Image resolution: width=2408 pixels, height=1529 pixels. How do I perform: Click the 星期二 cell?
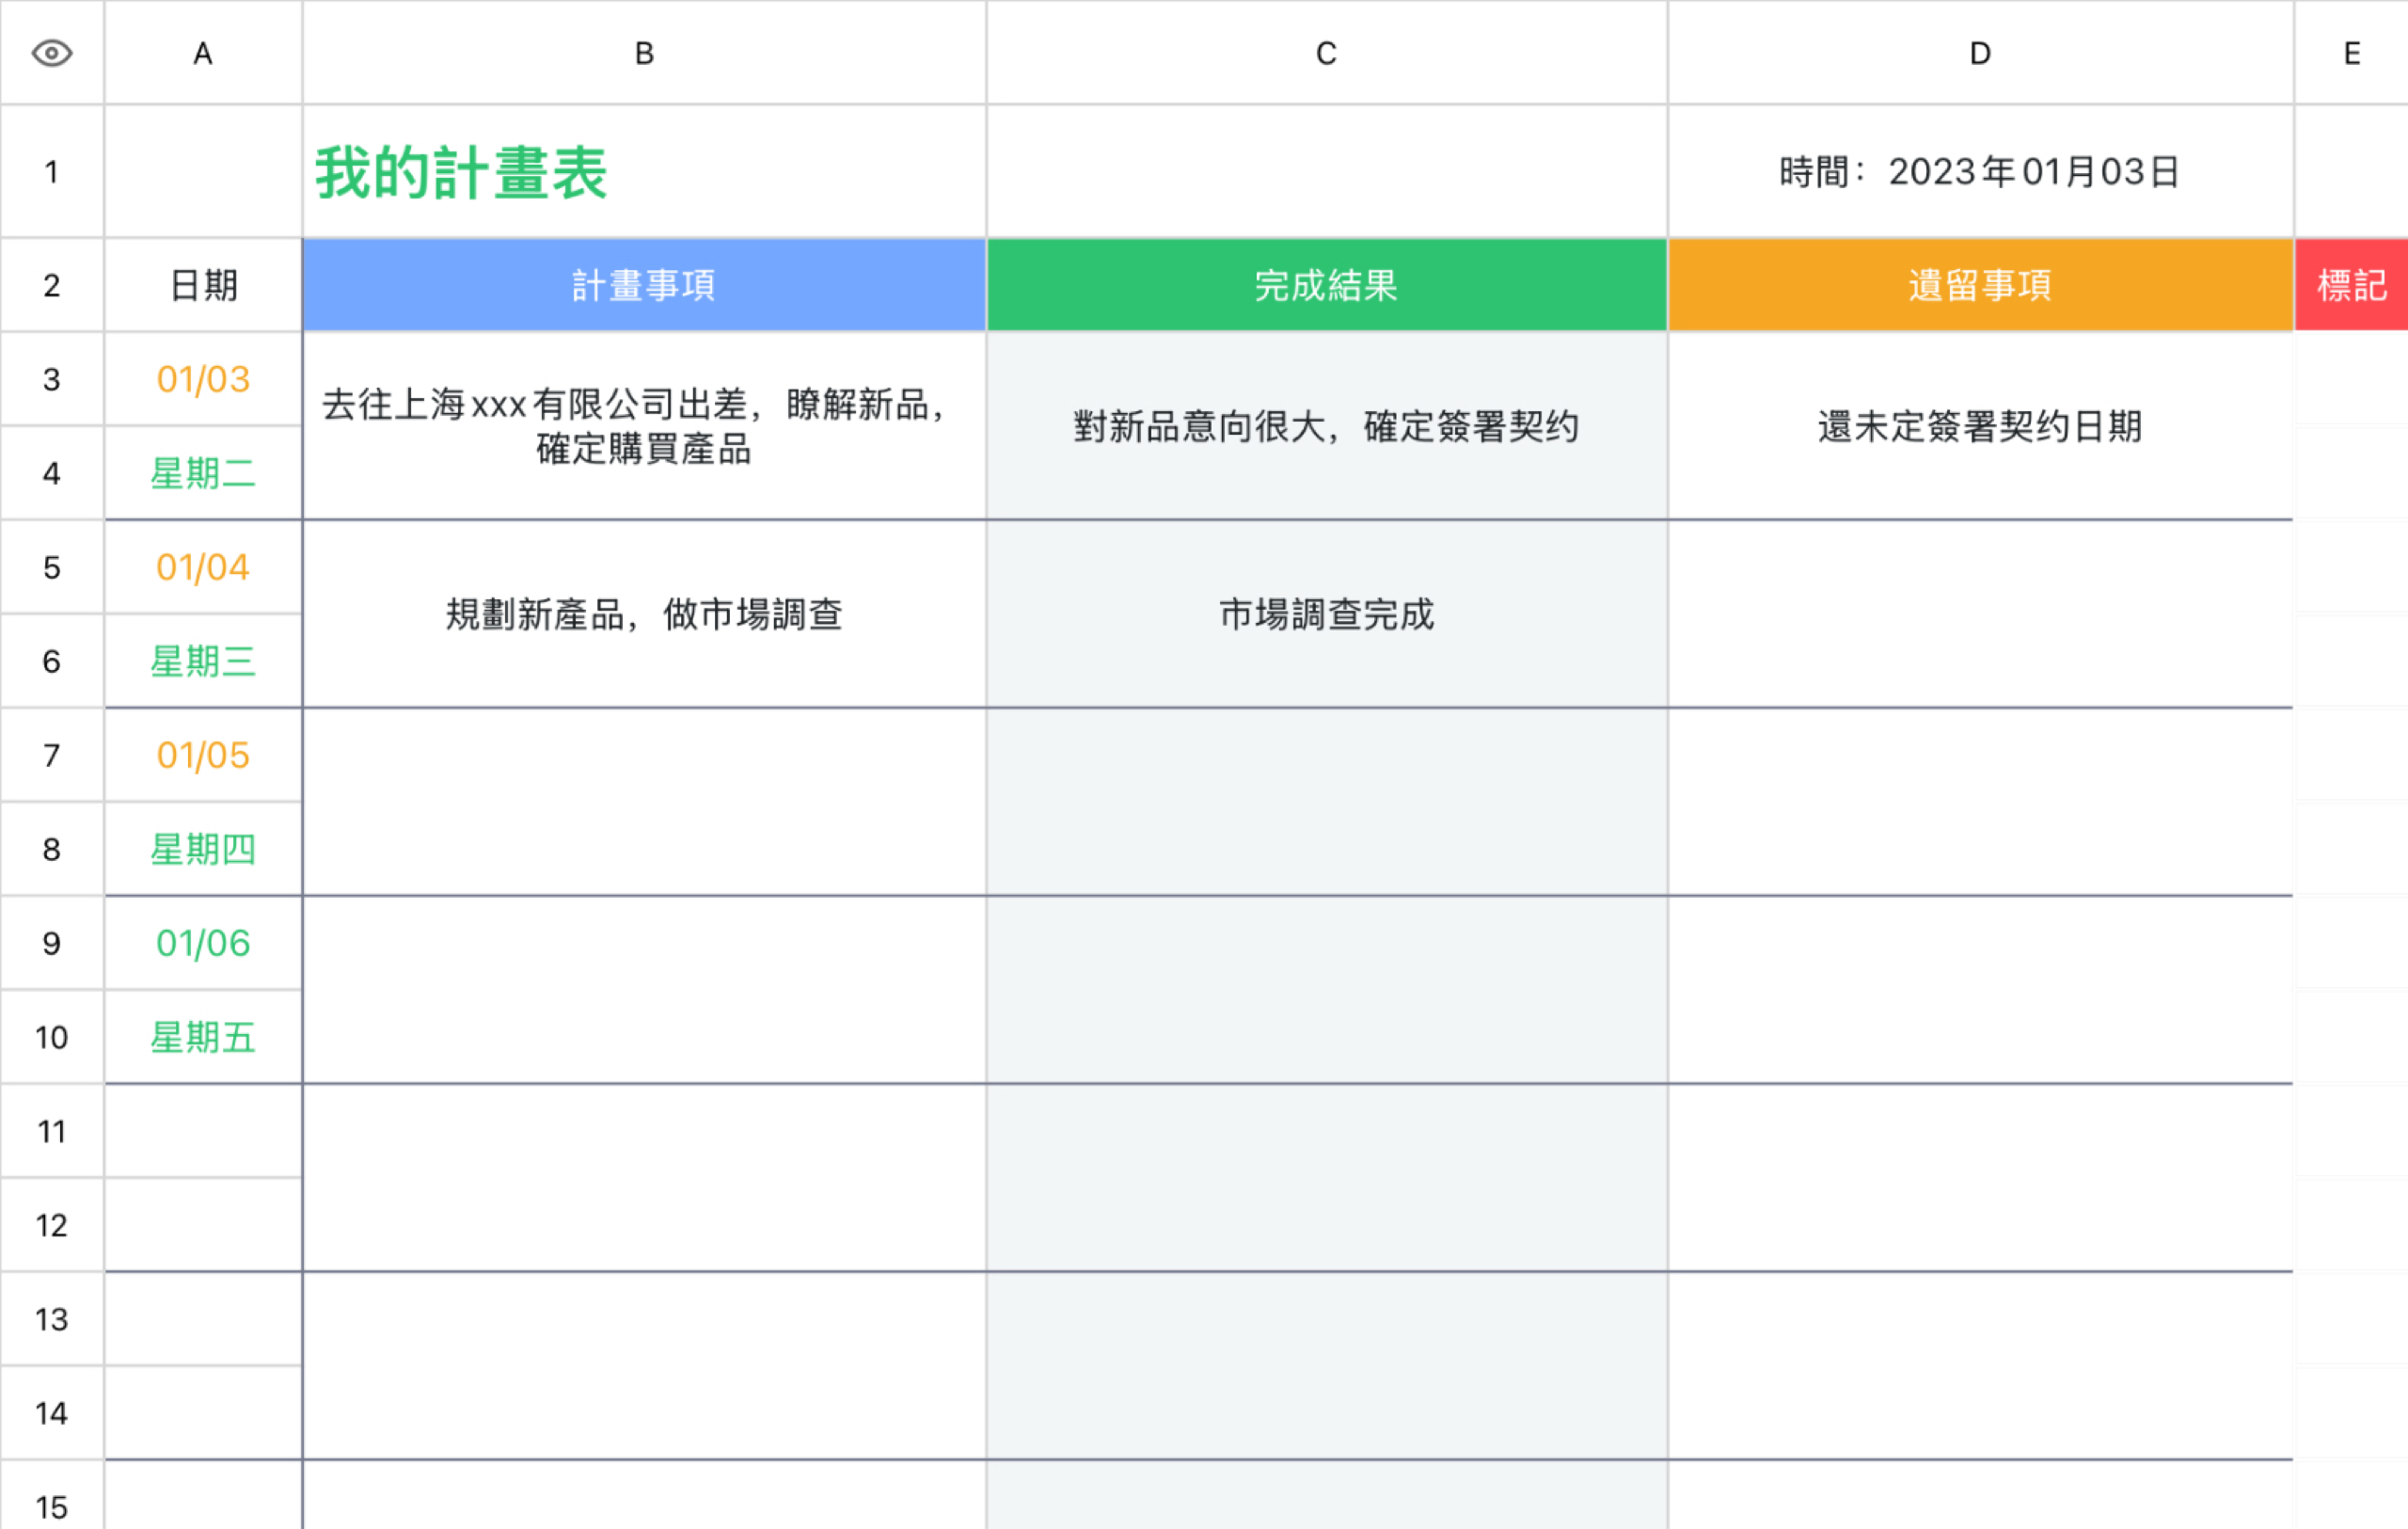click(x=203, y=473)
